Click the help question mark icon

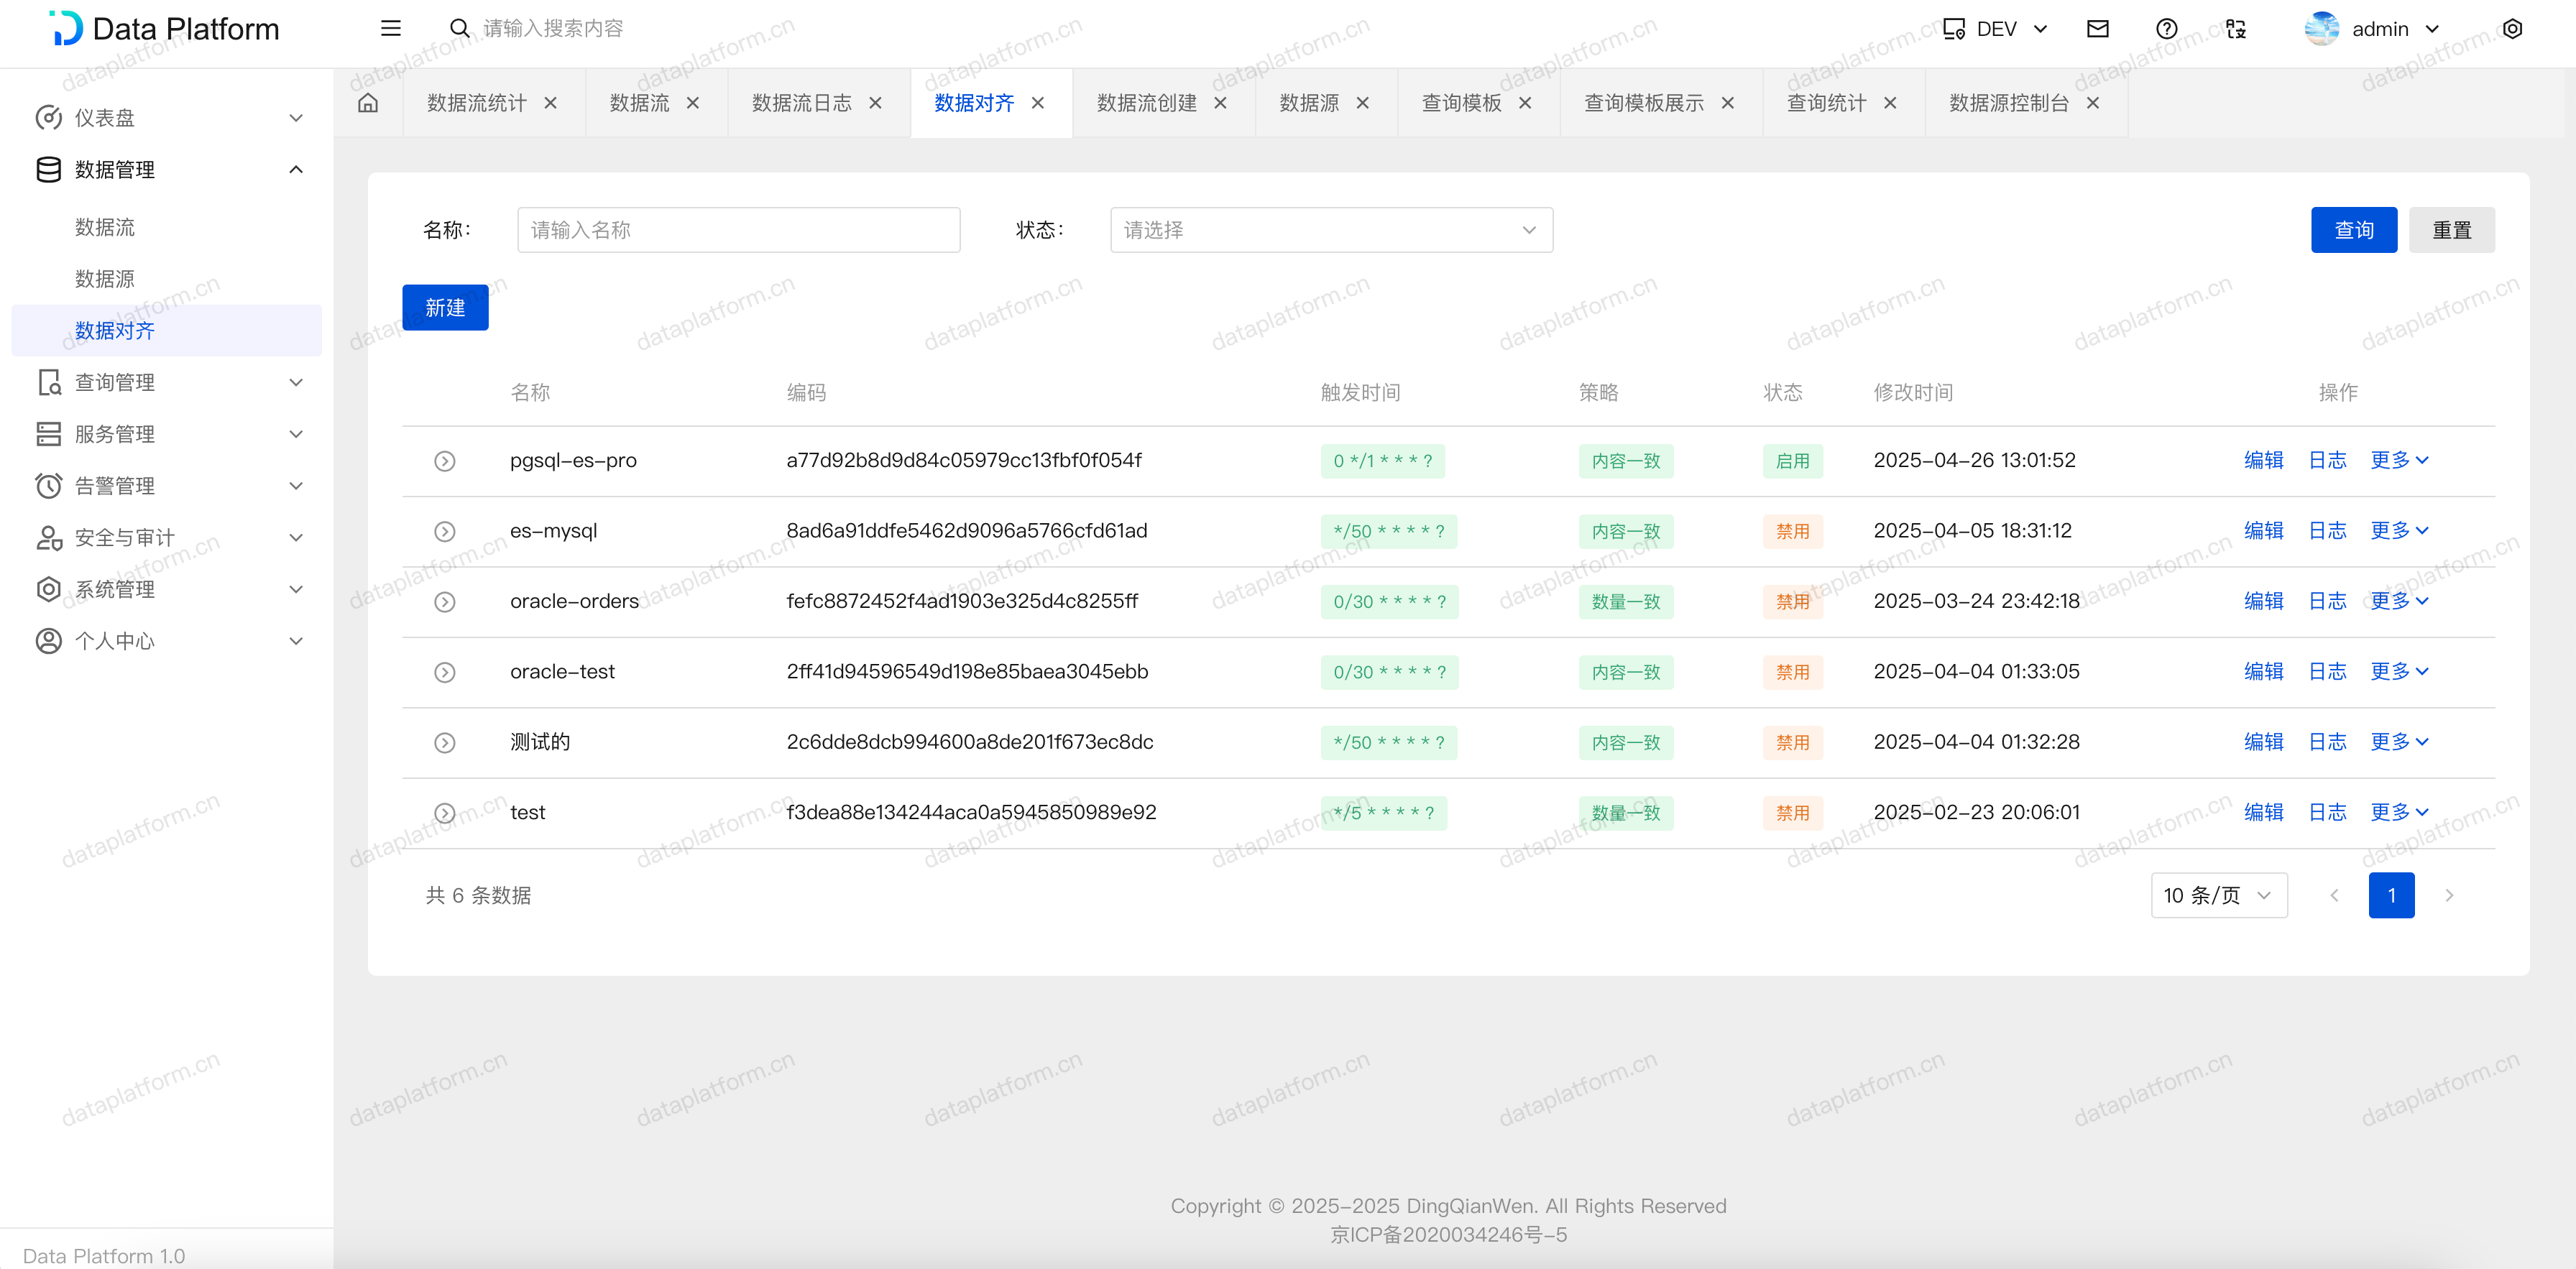[x=2166, y=29]
